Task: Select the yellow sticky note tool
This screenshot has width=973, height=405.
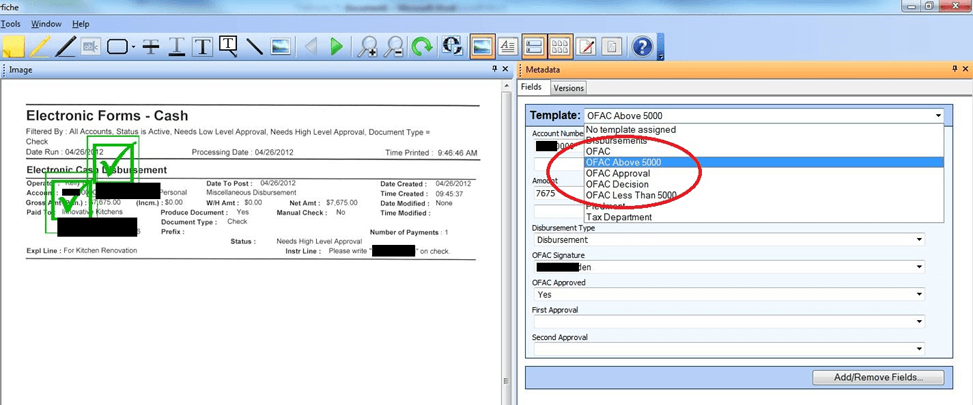Action: 12,47
